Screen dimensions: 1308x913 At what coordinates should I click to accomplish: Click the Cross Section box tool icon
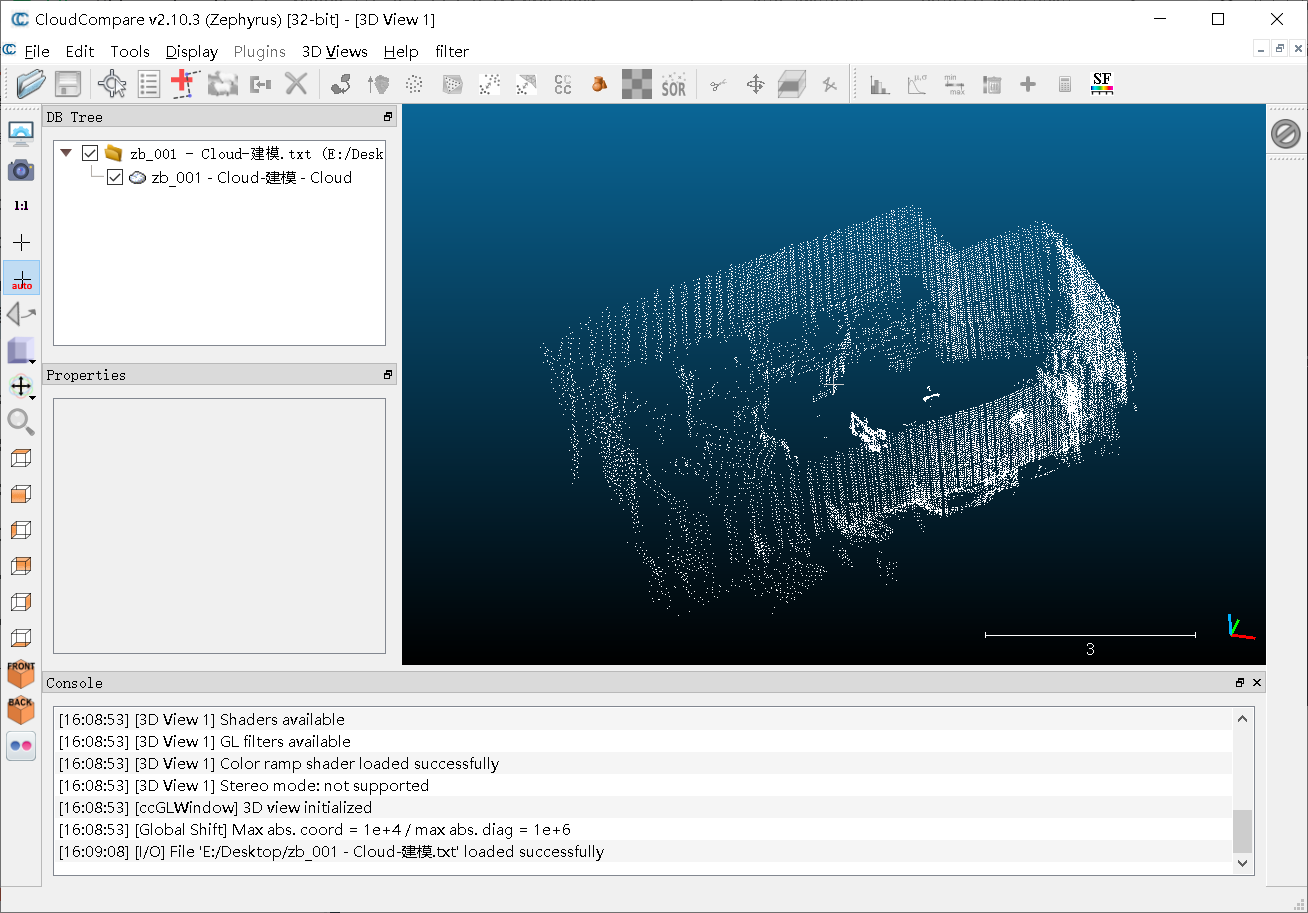pyautogui.click(x=792, y=84)
